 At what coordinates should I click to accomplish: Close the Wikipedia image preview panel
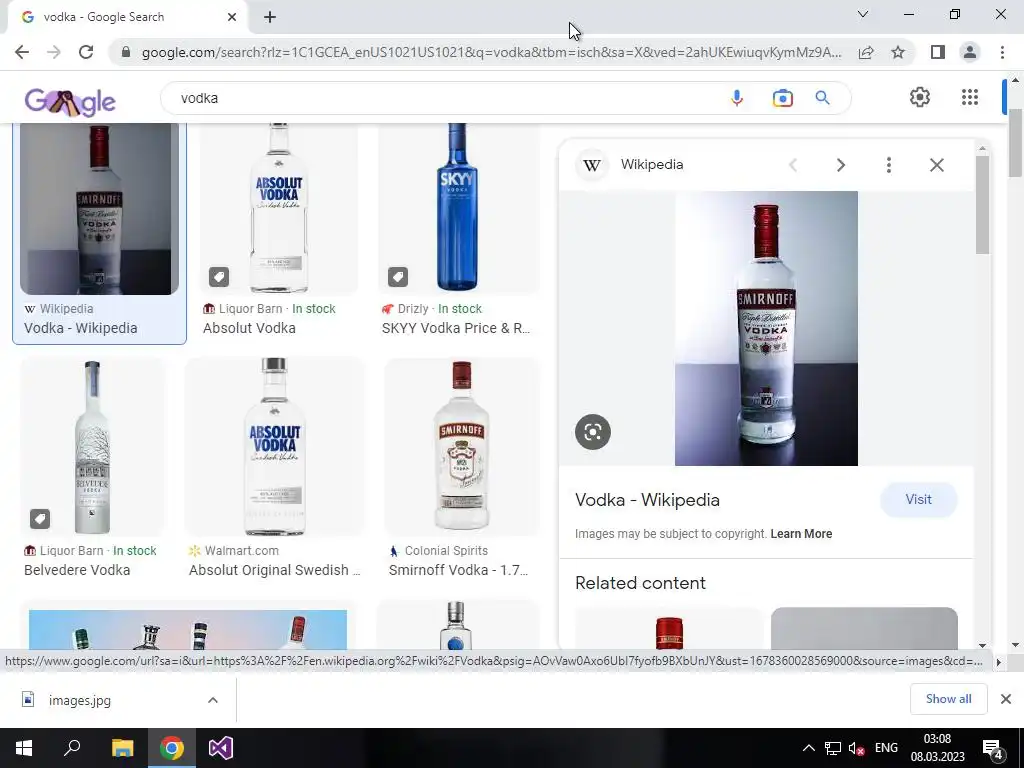point(936,165)
